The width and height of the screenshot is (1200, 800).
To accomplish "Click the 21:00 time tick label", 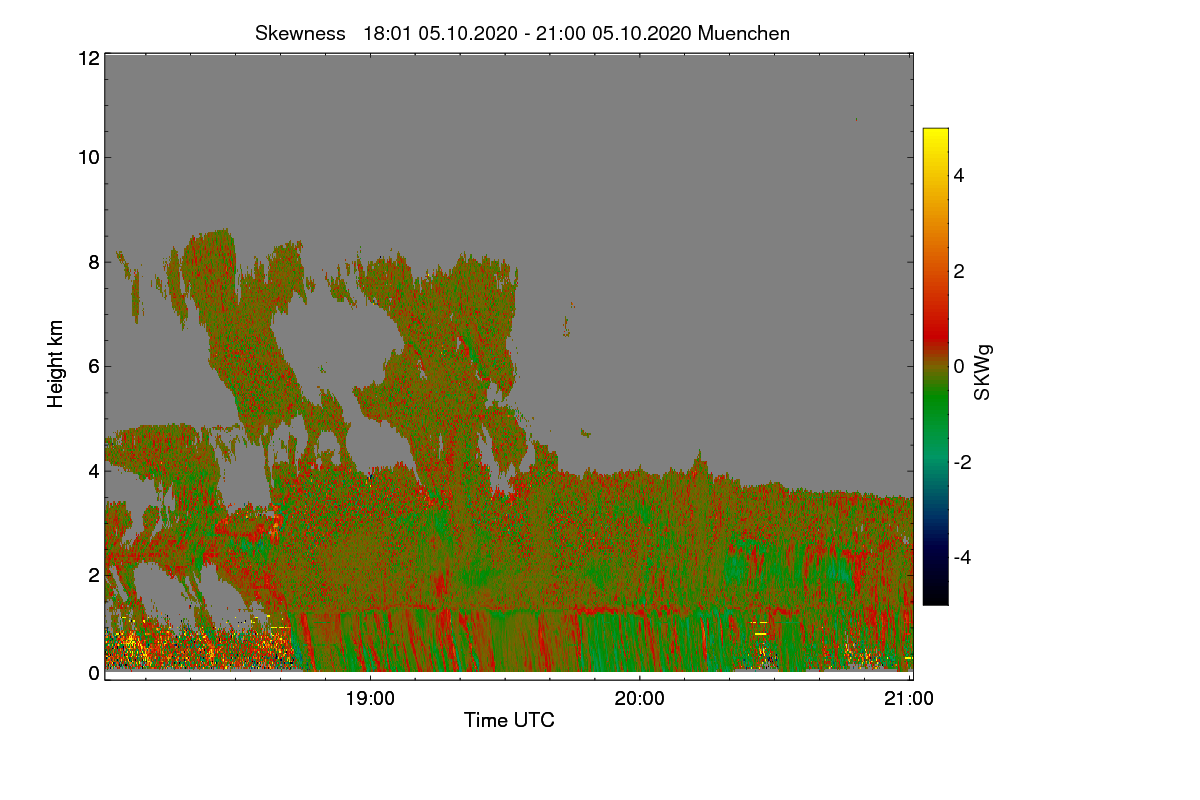I will (x=910, y=699).
